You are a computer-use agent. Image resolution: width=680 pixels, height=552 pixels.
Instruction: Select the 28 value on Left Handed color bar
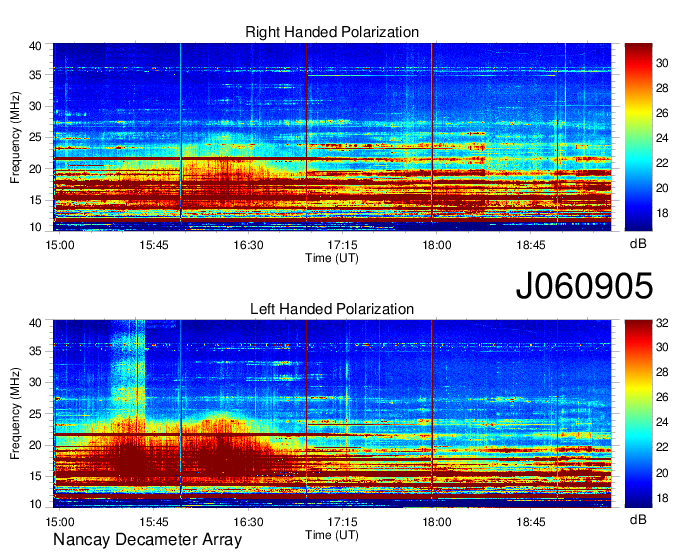(x=662, y=372)
